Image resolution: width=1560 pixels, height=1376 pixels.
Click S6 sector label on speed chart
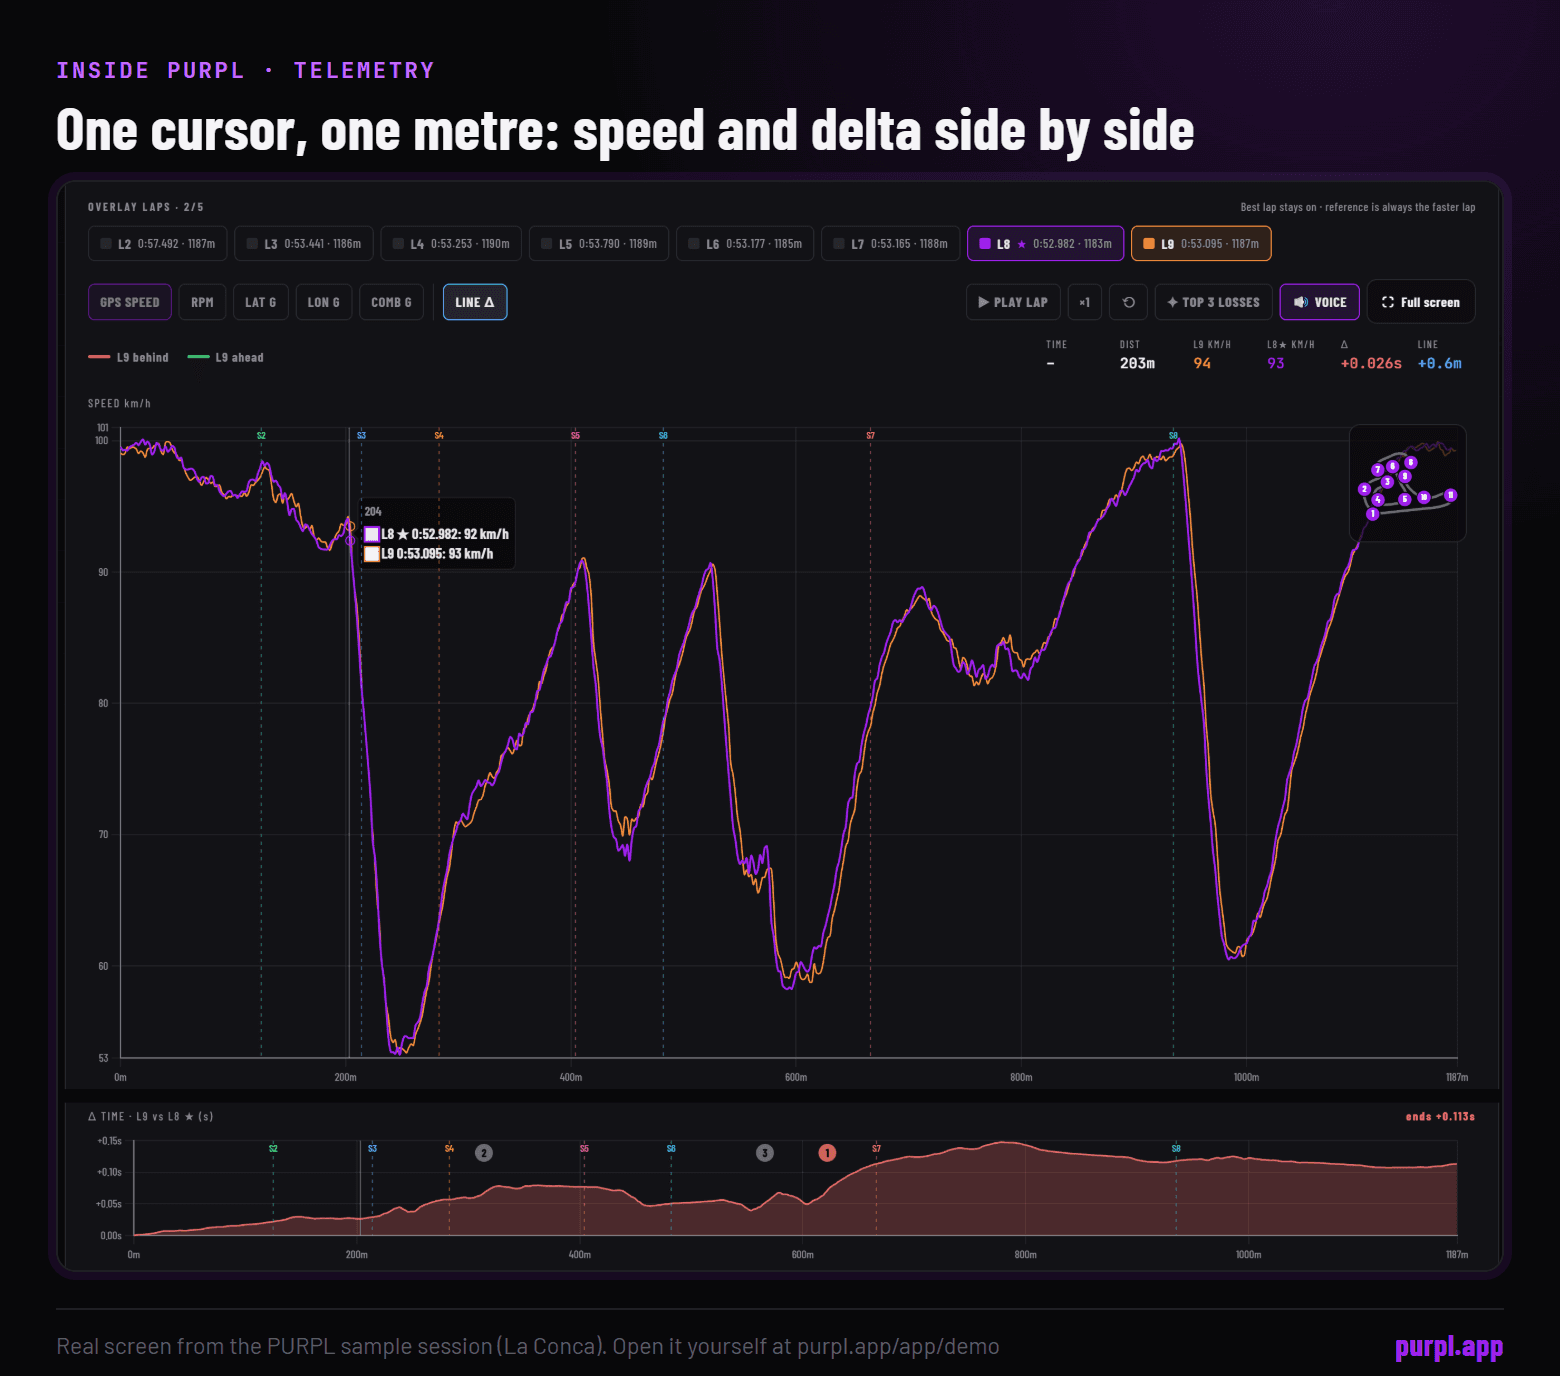(663, 435)
